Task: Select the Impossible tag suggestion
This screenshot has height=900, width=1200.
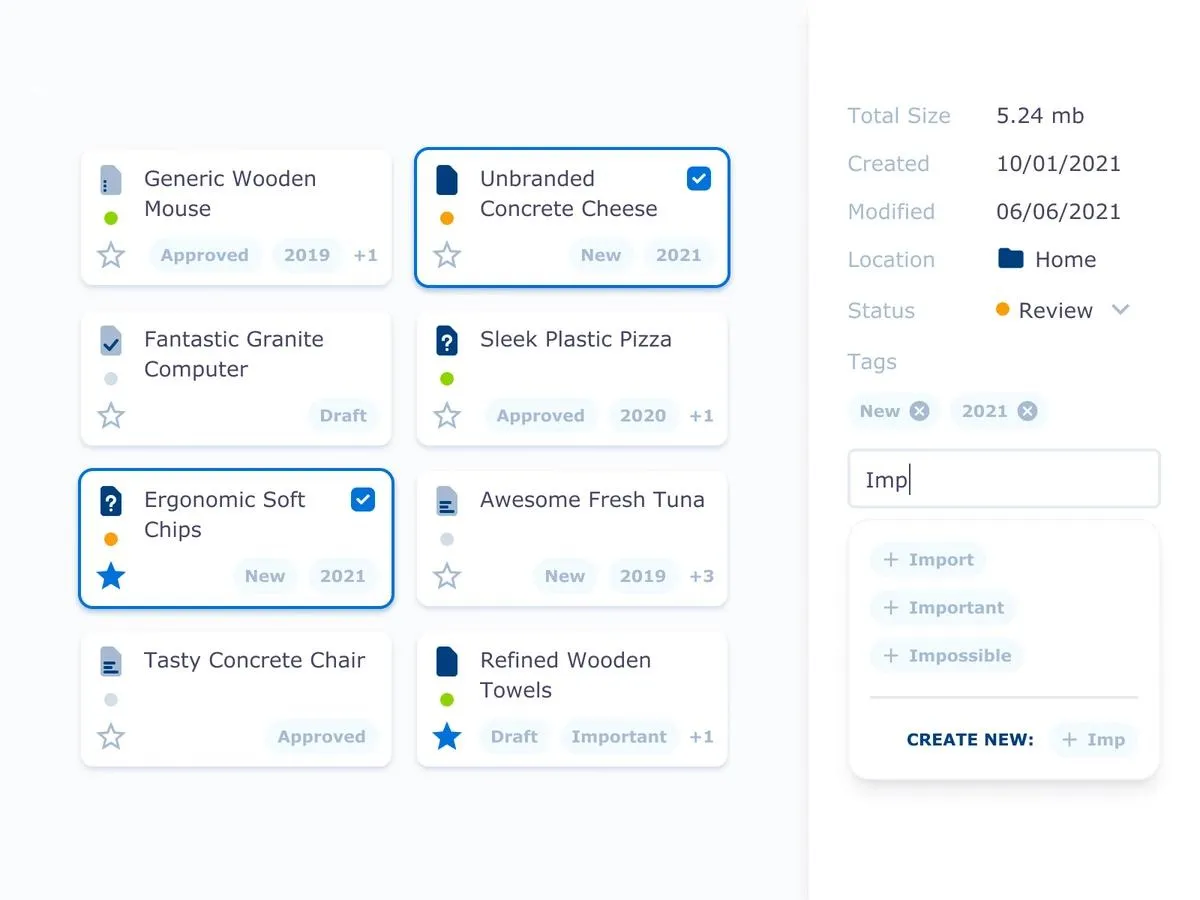Action: (946, 656)
